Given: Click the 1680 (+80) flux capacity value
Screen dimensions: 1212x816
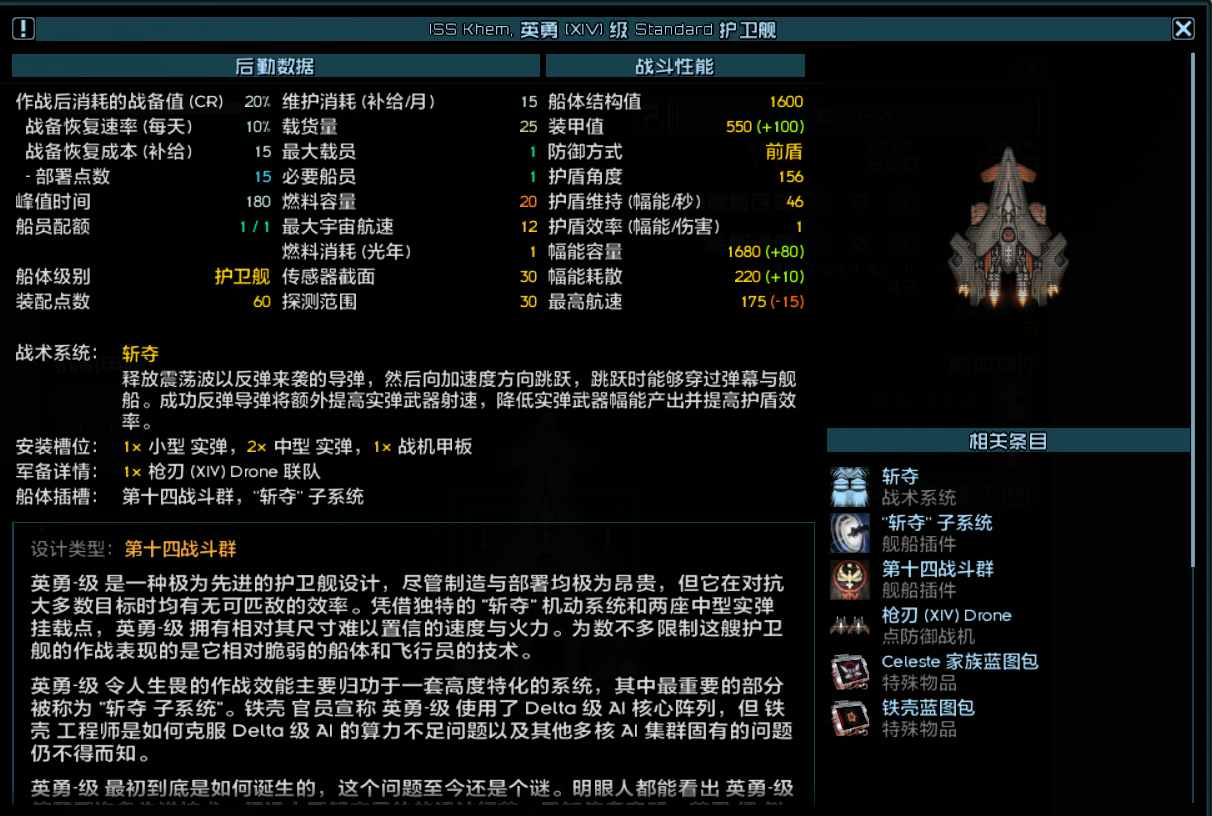Looking at the screenshot, I should coord(766,252).
